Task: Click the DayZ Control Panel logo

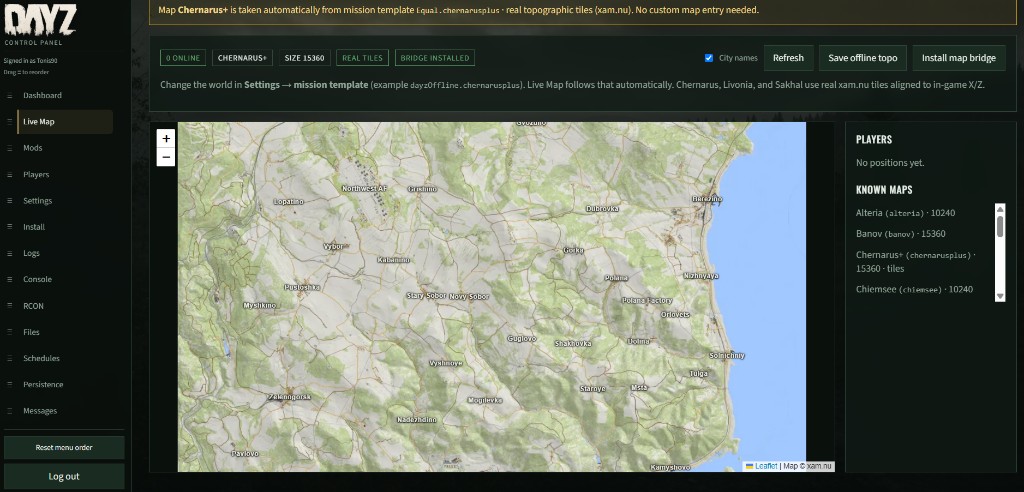Action: coord(40,25)
